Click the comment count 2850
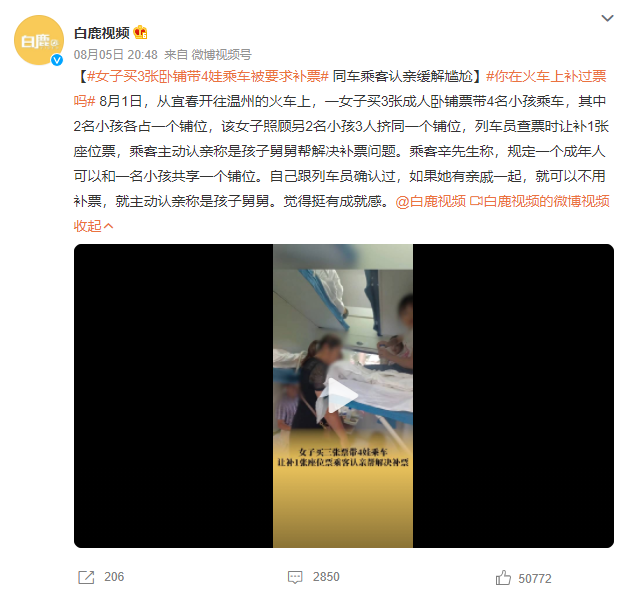Image resolution: width=626 pixels, height=590 pixels. click(326, 577)
